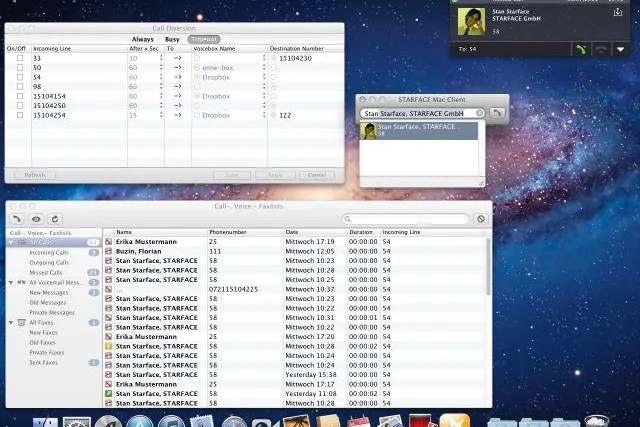Click the Apply button in Call Diversion
640x427 pixels.
(275, 175)
